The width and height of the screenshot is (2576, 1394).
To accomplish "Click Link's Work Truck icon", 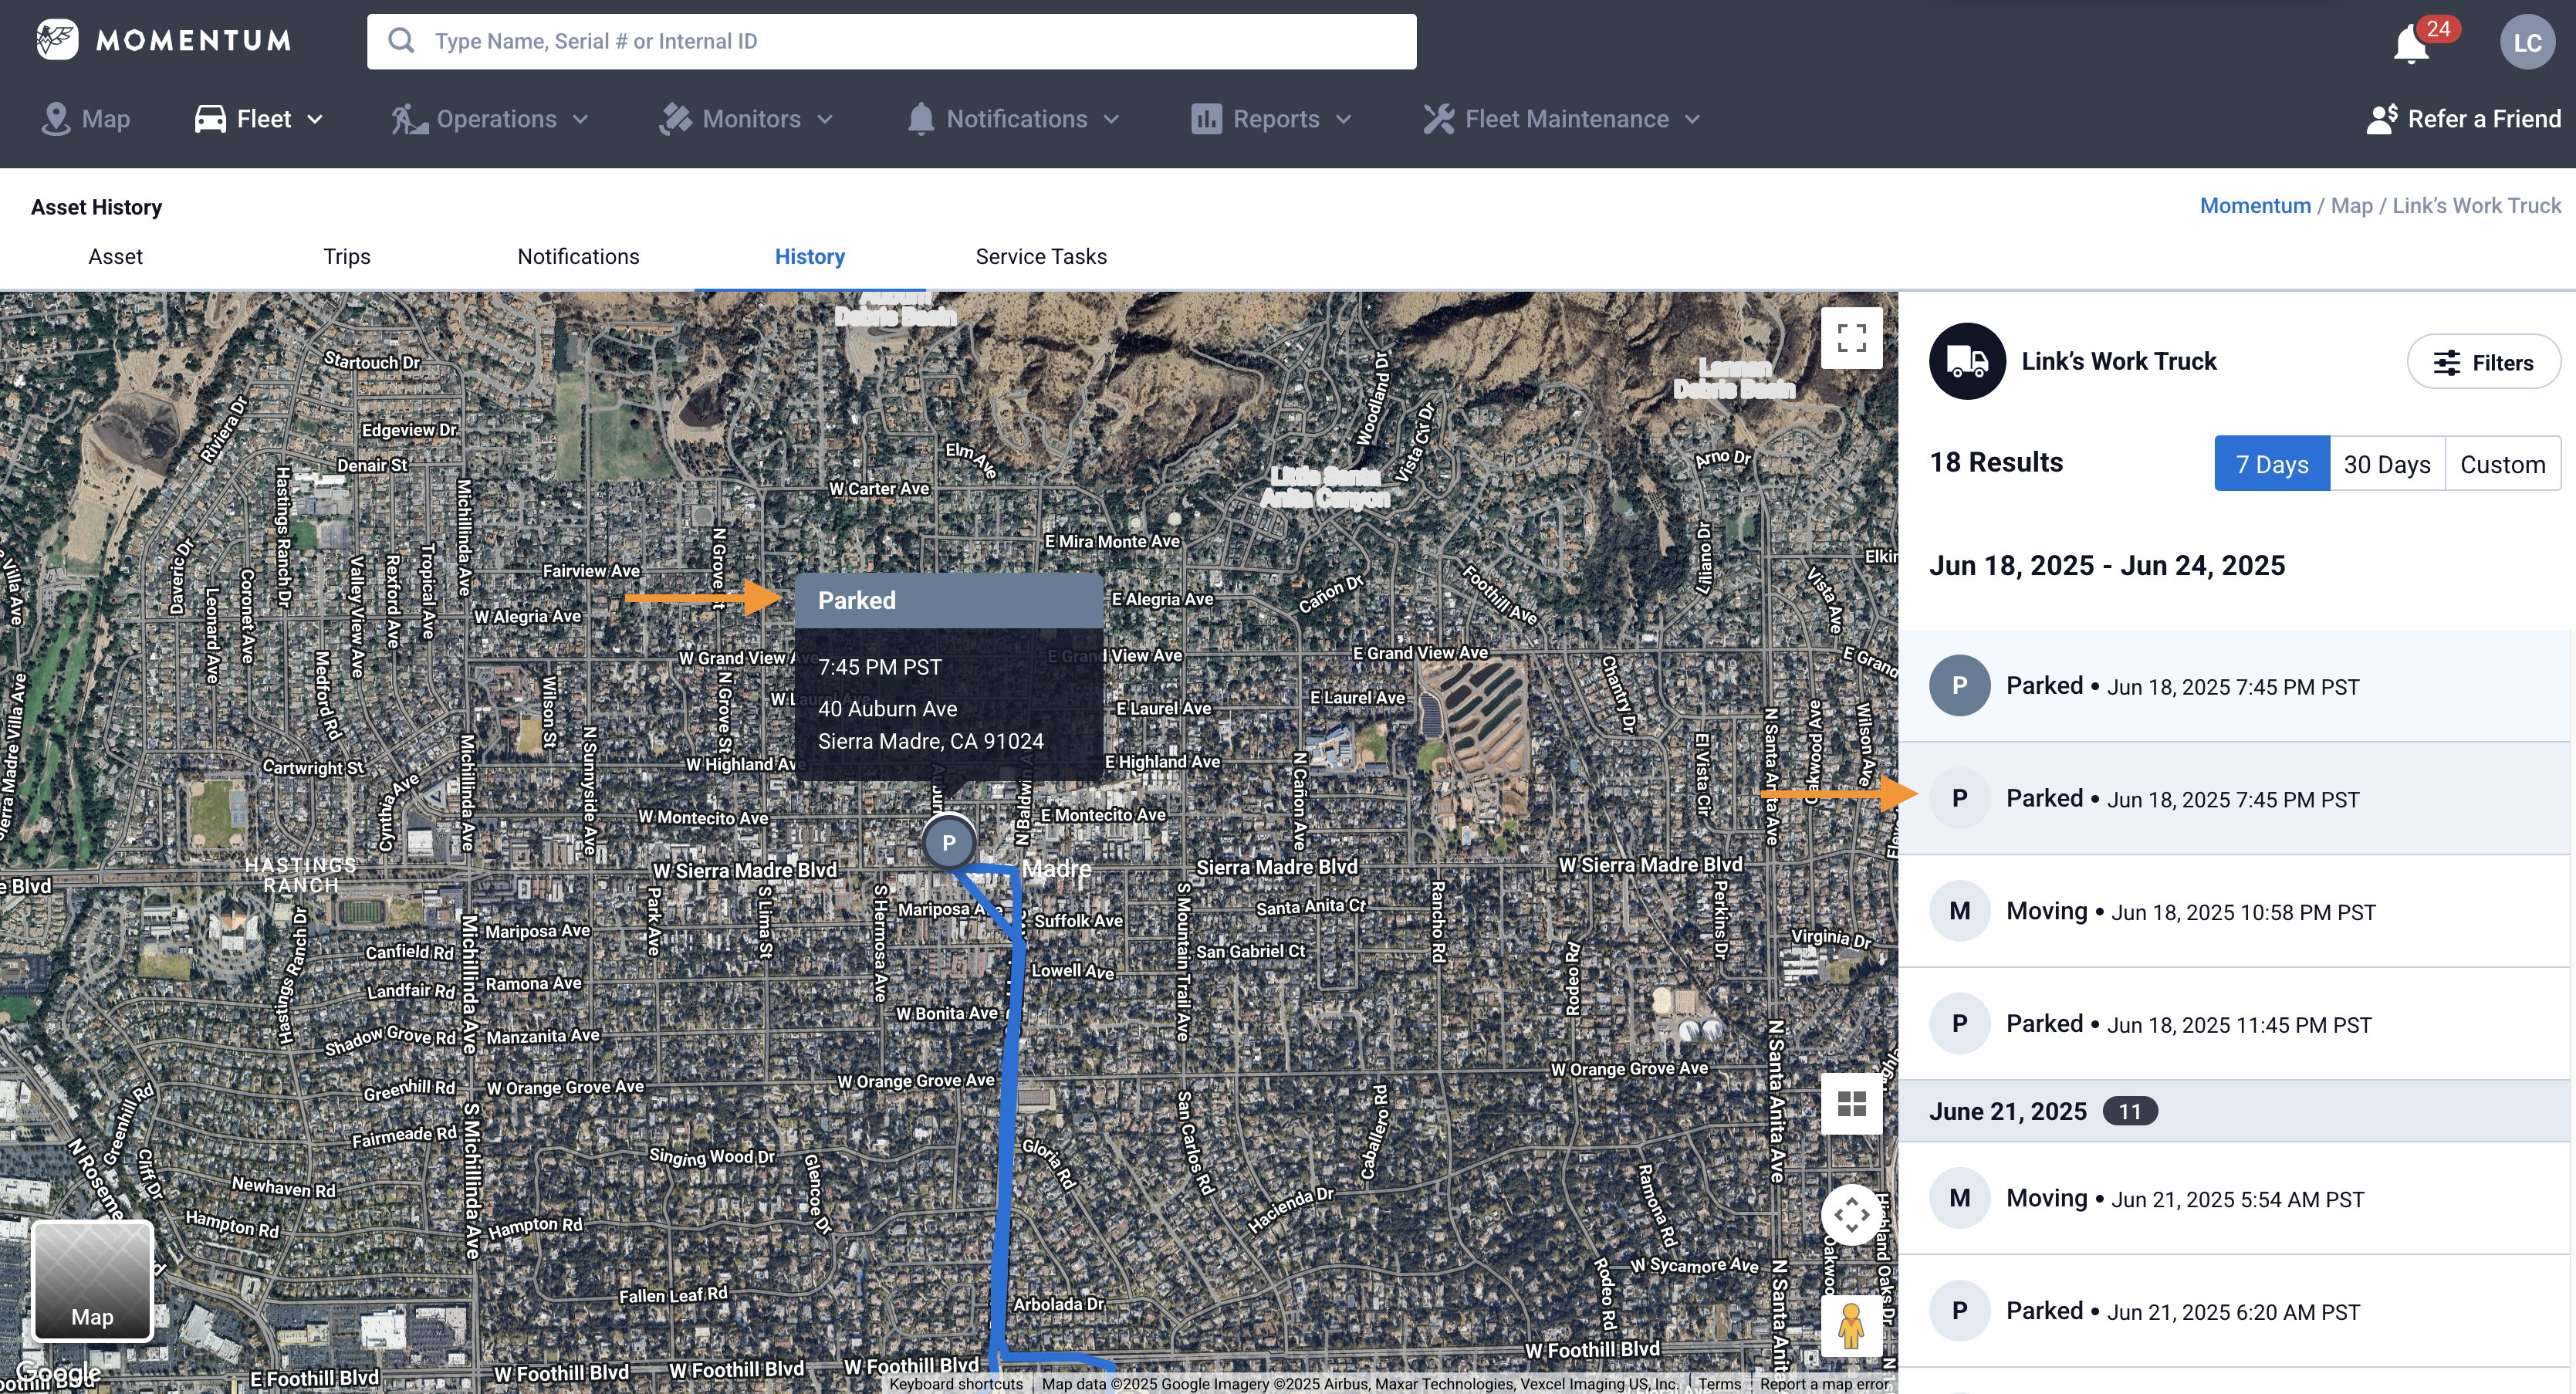I will point(1966,361).
